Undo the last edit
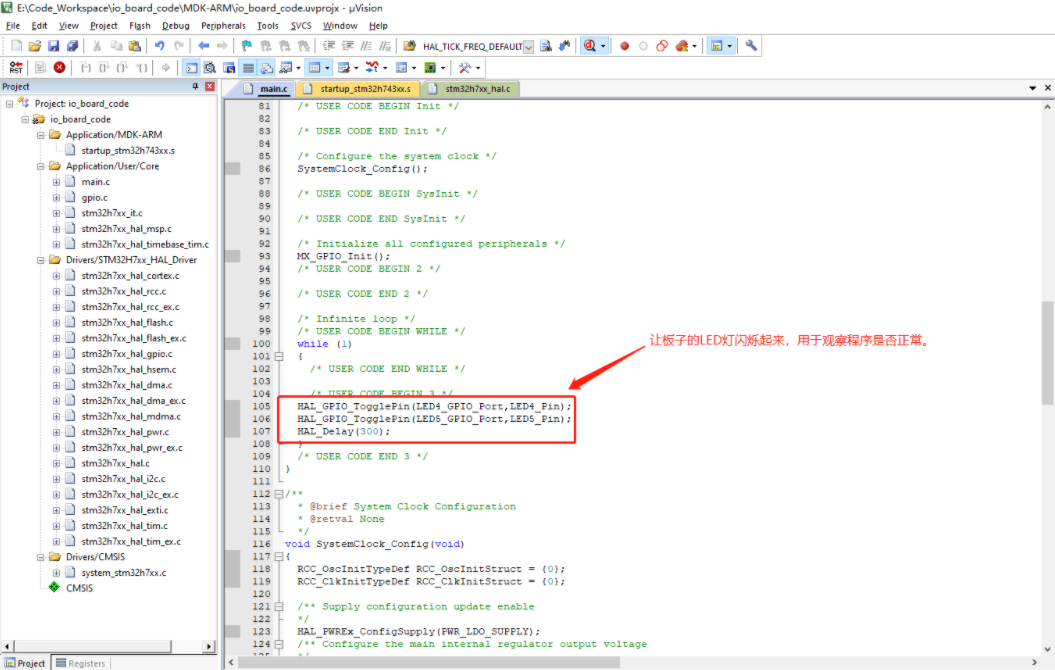 click(159, 46)
